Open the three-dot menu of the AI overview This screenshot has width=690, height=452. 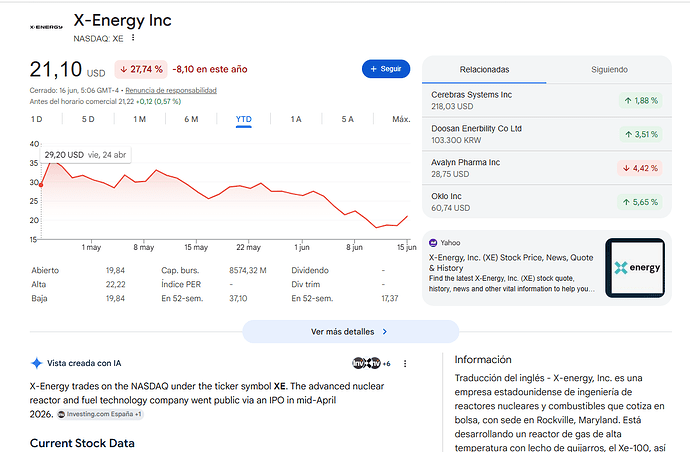pos(405,364)
